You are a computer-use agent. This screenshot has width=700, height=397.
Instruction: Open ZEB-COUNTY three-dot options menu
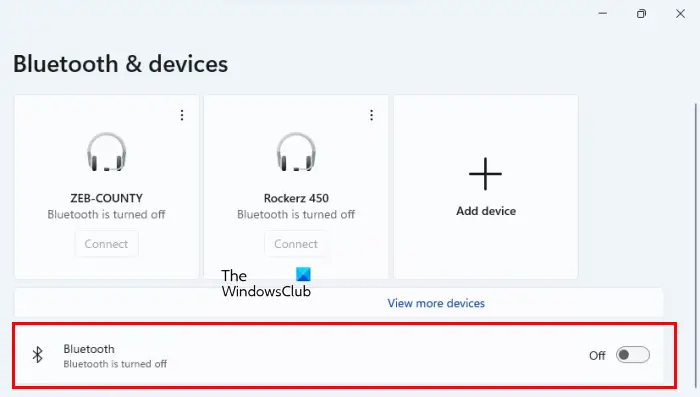(x=182, y=115)
